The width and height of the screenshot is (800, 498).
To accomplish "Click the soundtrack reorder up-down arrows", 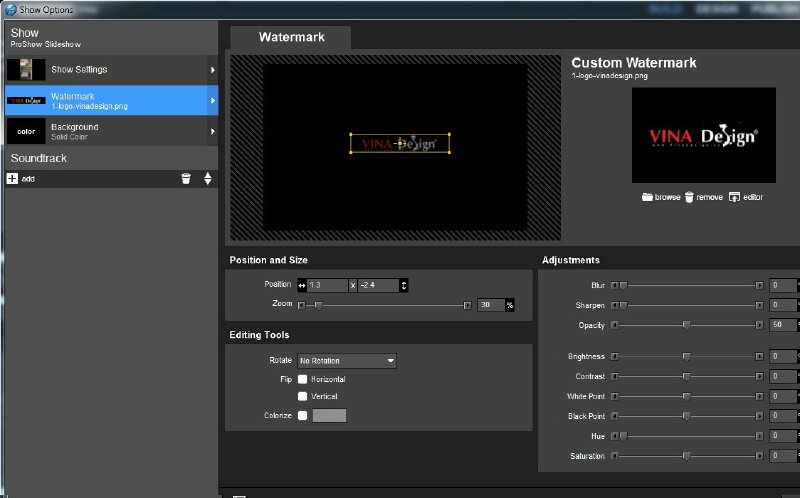I will [x=207, y=178].
